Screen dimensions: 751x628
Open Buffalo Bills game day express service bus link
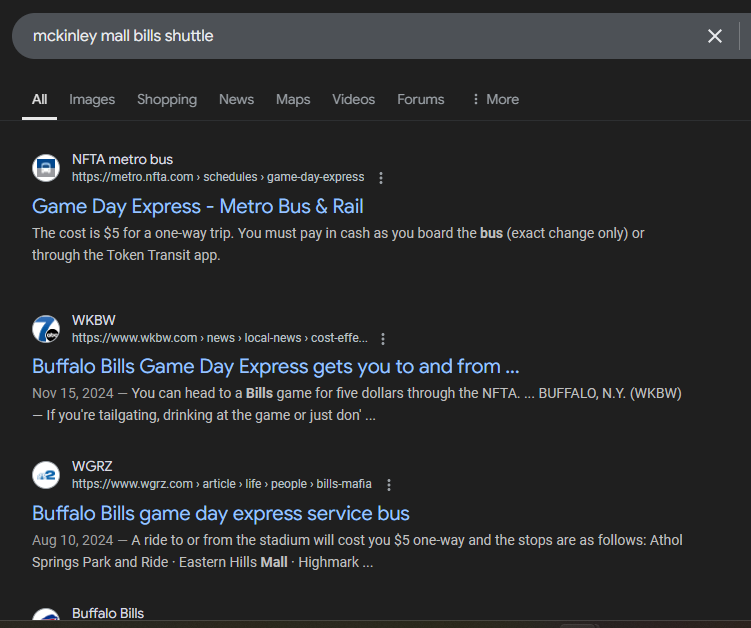pyautogui.click(x=221, y=514)
